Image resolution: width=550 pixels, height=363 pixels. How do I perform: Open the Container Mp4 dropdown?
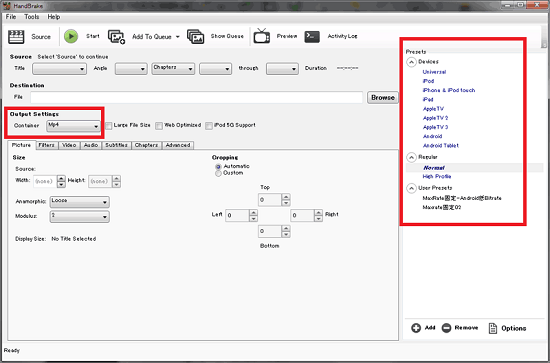coord(73,126)
